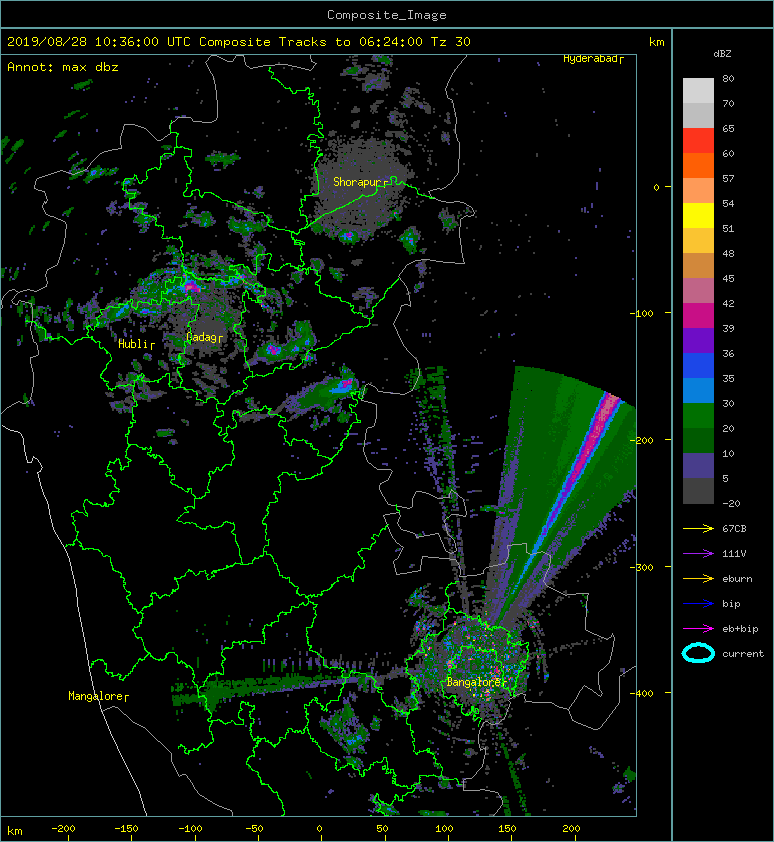Click the 200 x-axis tick label
The height and width of the screenshot is (842, 774).
click(572, 829)
